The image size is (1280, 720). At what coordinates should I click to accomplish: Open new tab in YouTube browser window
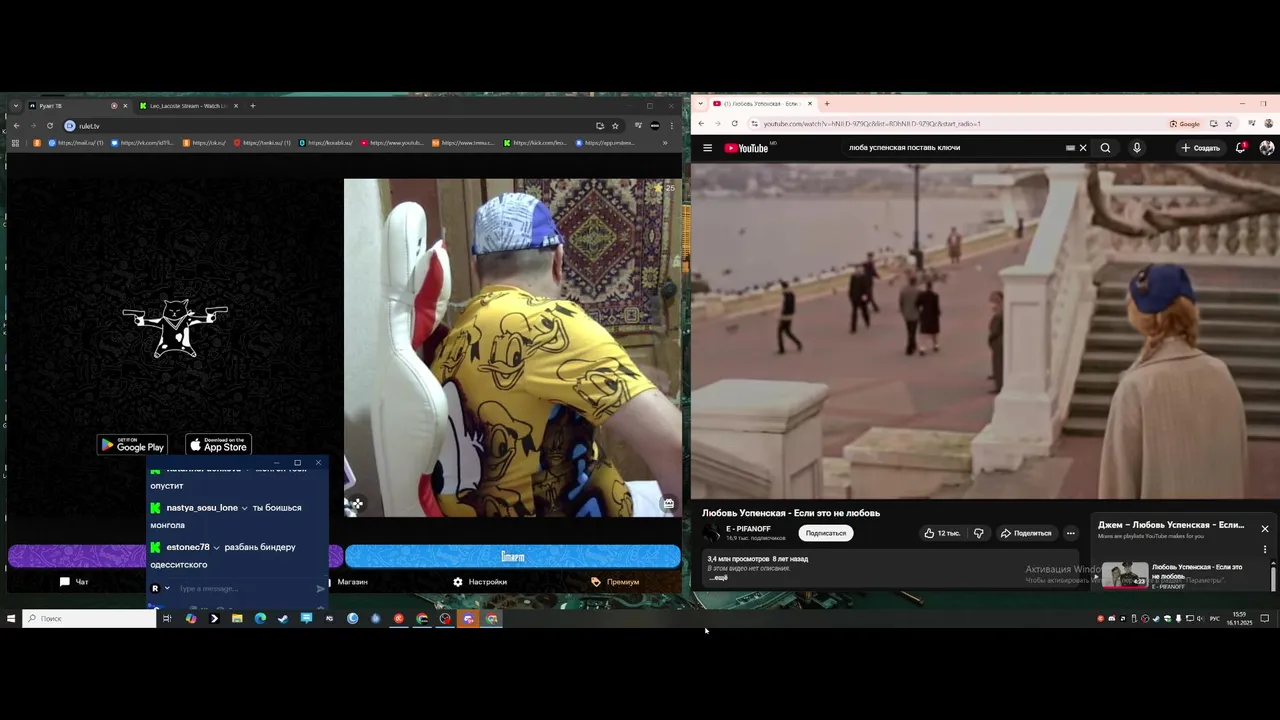coord(826,104)
